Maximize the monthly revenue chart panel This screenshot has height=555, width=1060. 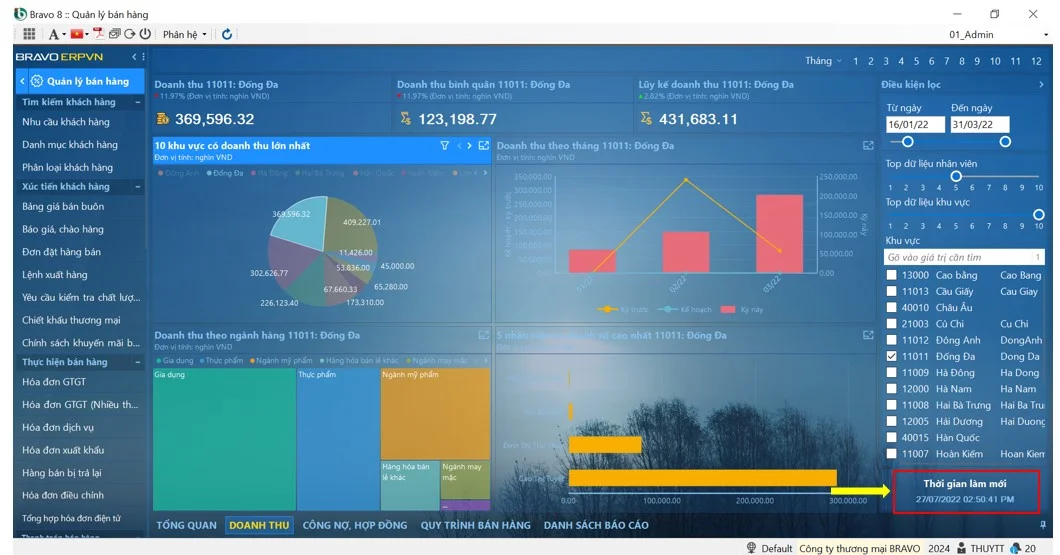tap(868, 146)
